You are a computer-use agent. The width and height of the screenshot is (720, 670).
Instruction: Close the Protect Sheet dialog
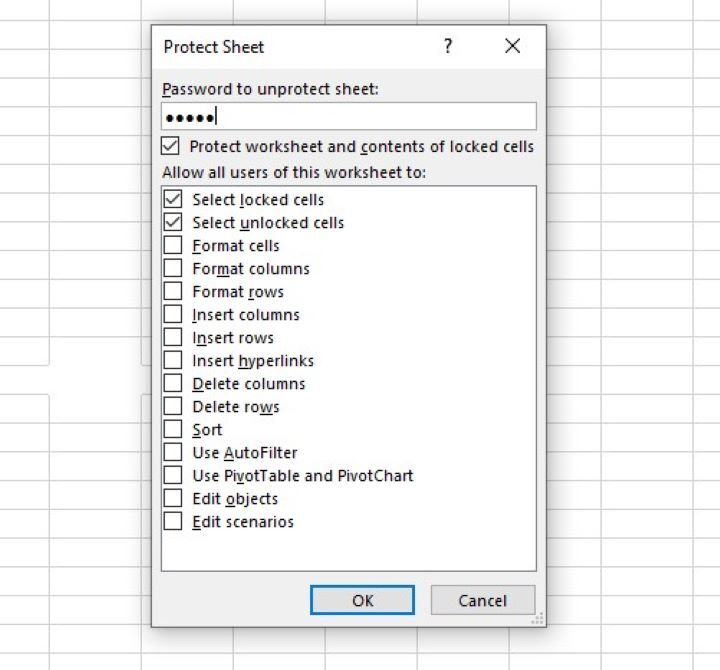point(512,46)
